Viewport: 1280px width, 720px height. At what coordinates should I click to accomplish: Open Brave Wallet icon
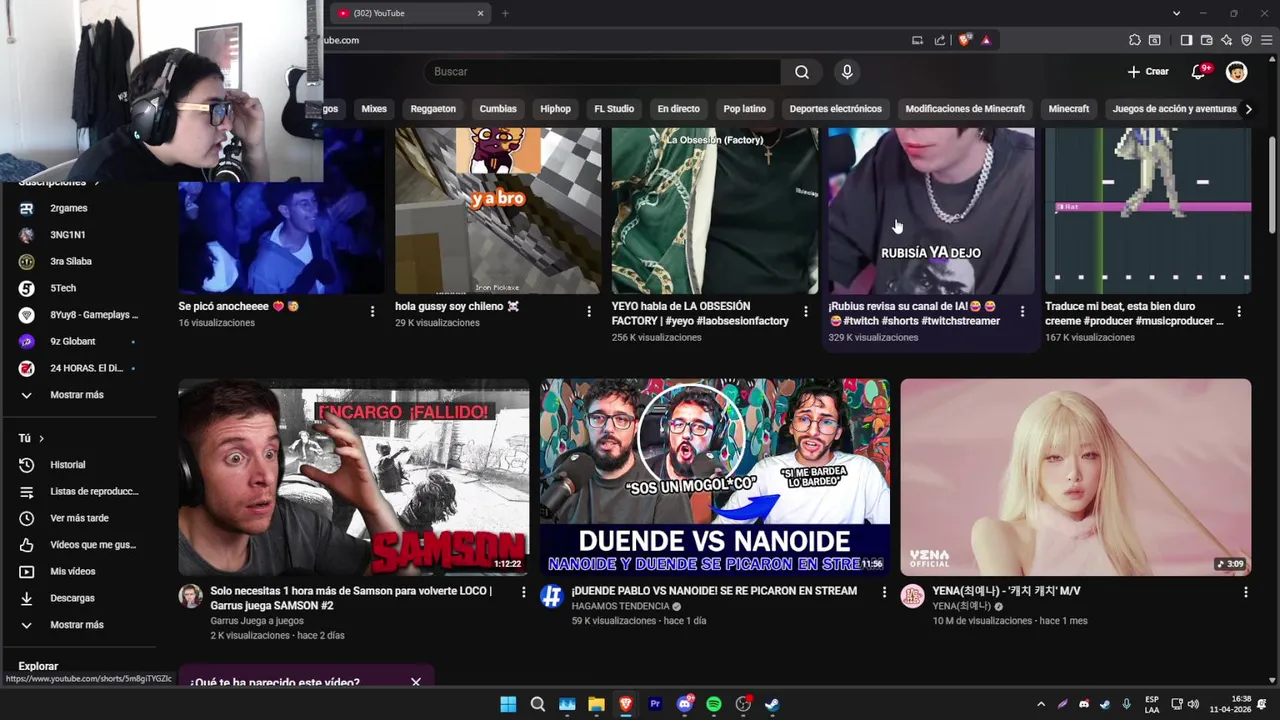1206,40
